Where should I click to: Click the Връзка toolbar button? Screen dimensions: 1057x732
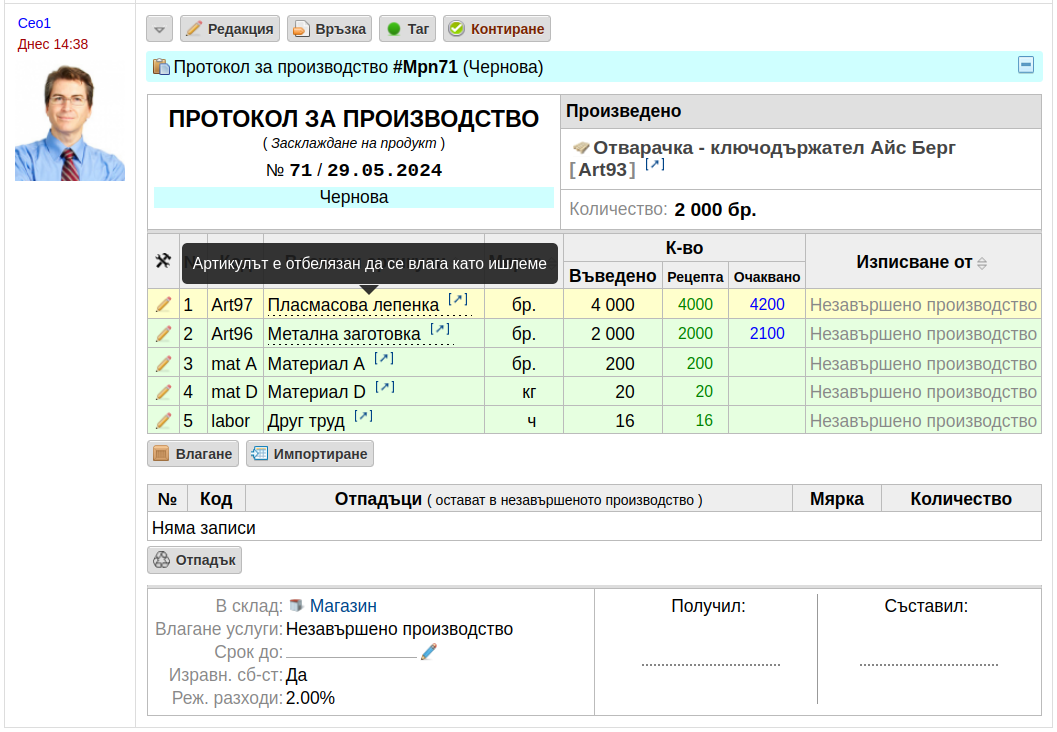tap(330, 29)
